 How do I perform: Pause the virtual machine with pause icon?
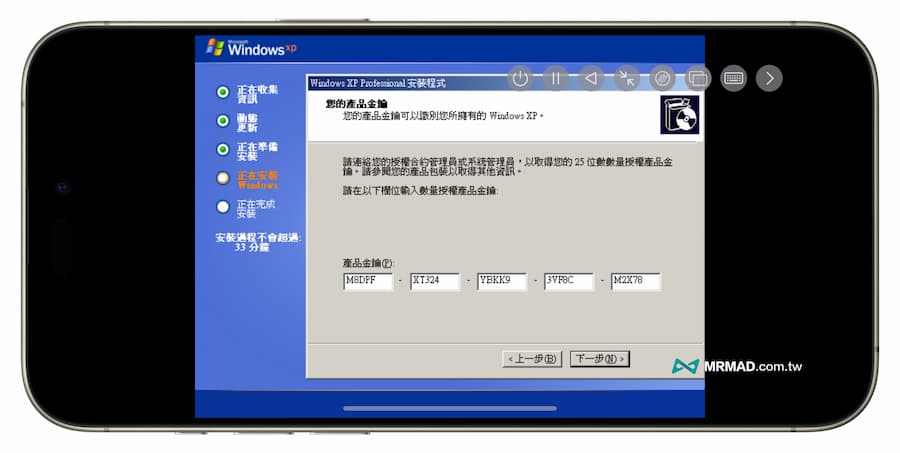pyautogui.click(x=556, y=78)
